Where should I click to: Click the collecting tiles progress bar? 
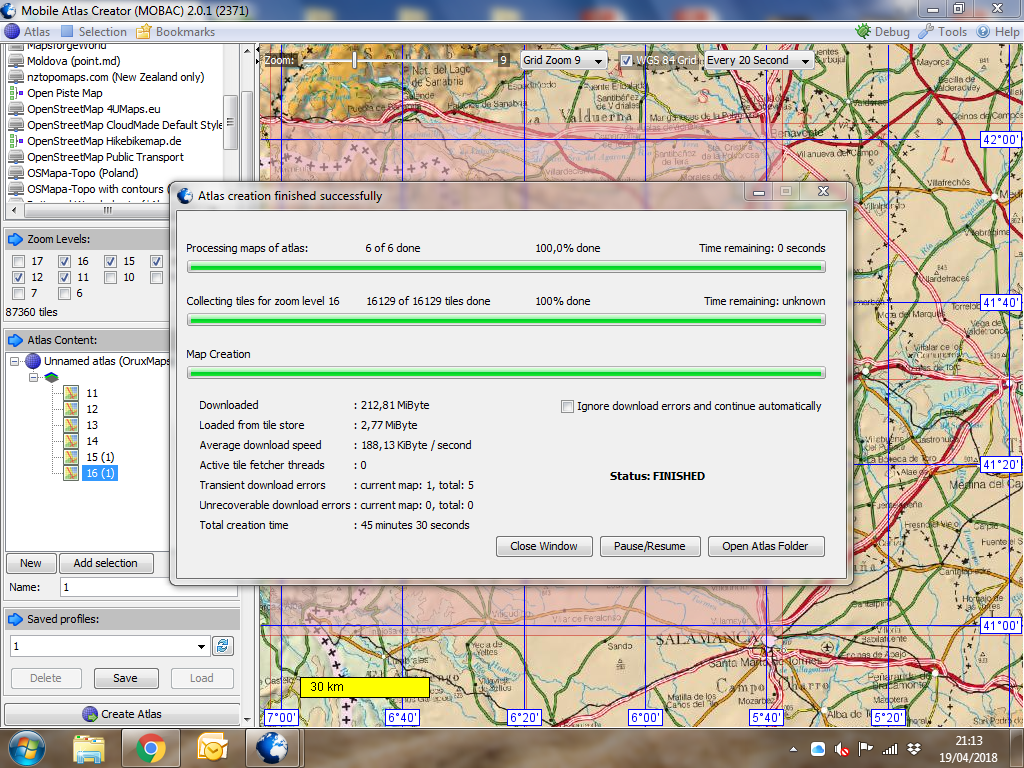(x=506, y=320)
